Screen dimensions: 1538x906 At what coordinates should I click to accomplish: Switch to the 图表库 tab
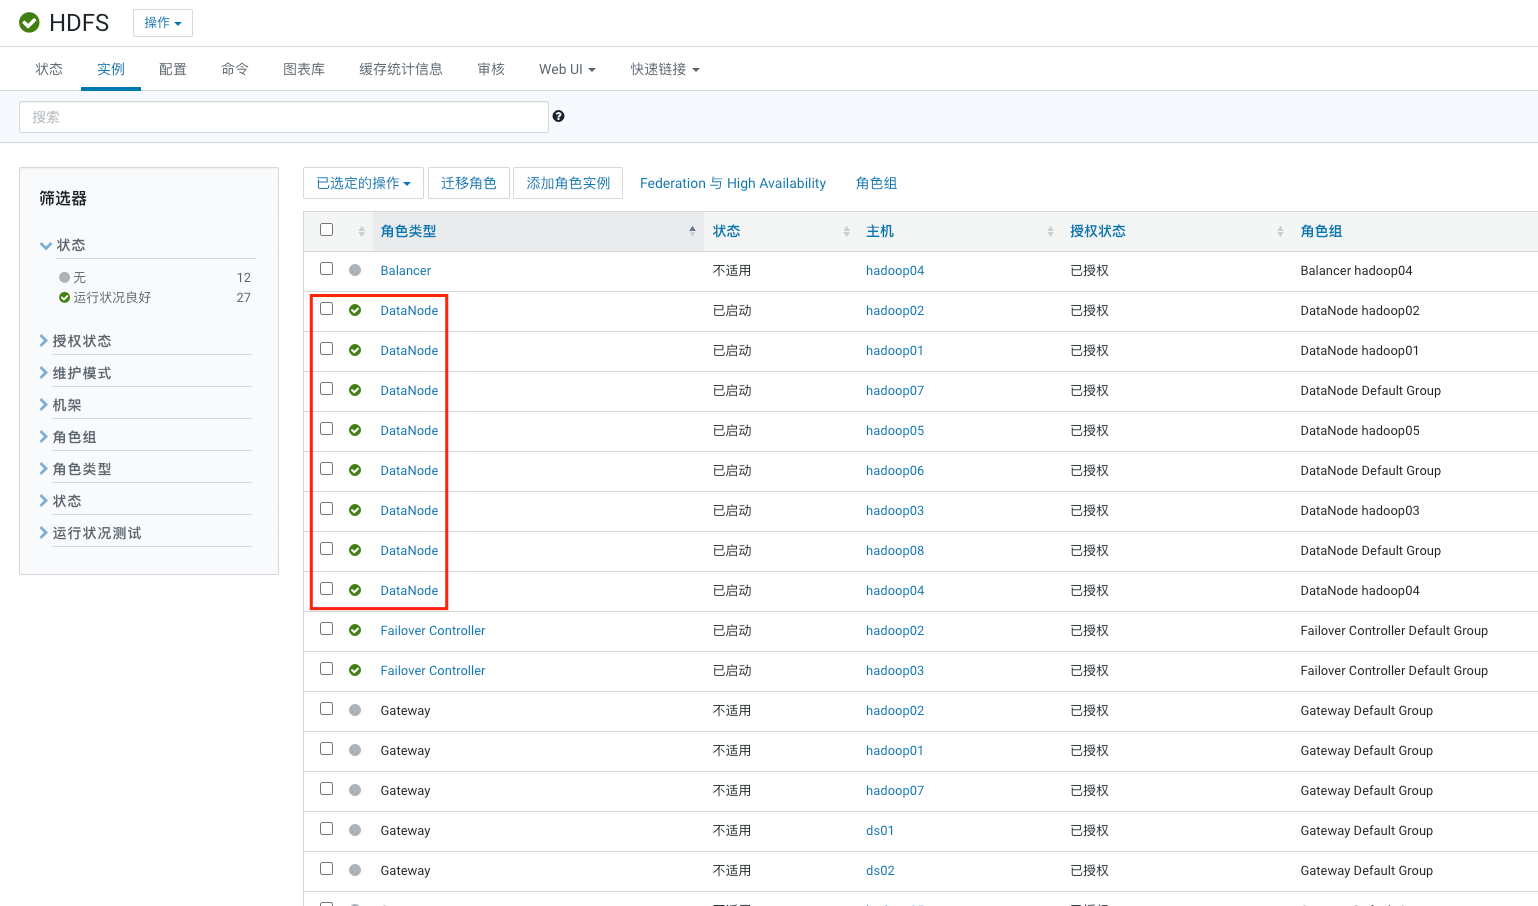point(304,69)
